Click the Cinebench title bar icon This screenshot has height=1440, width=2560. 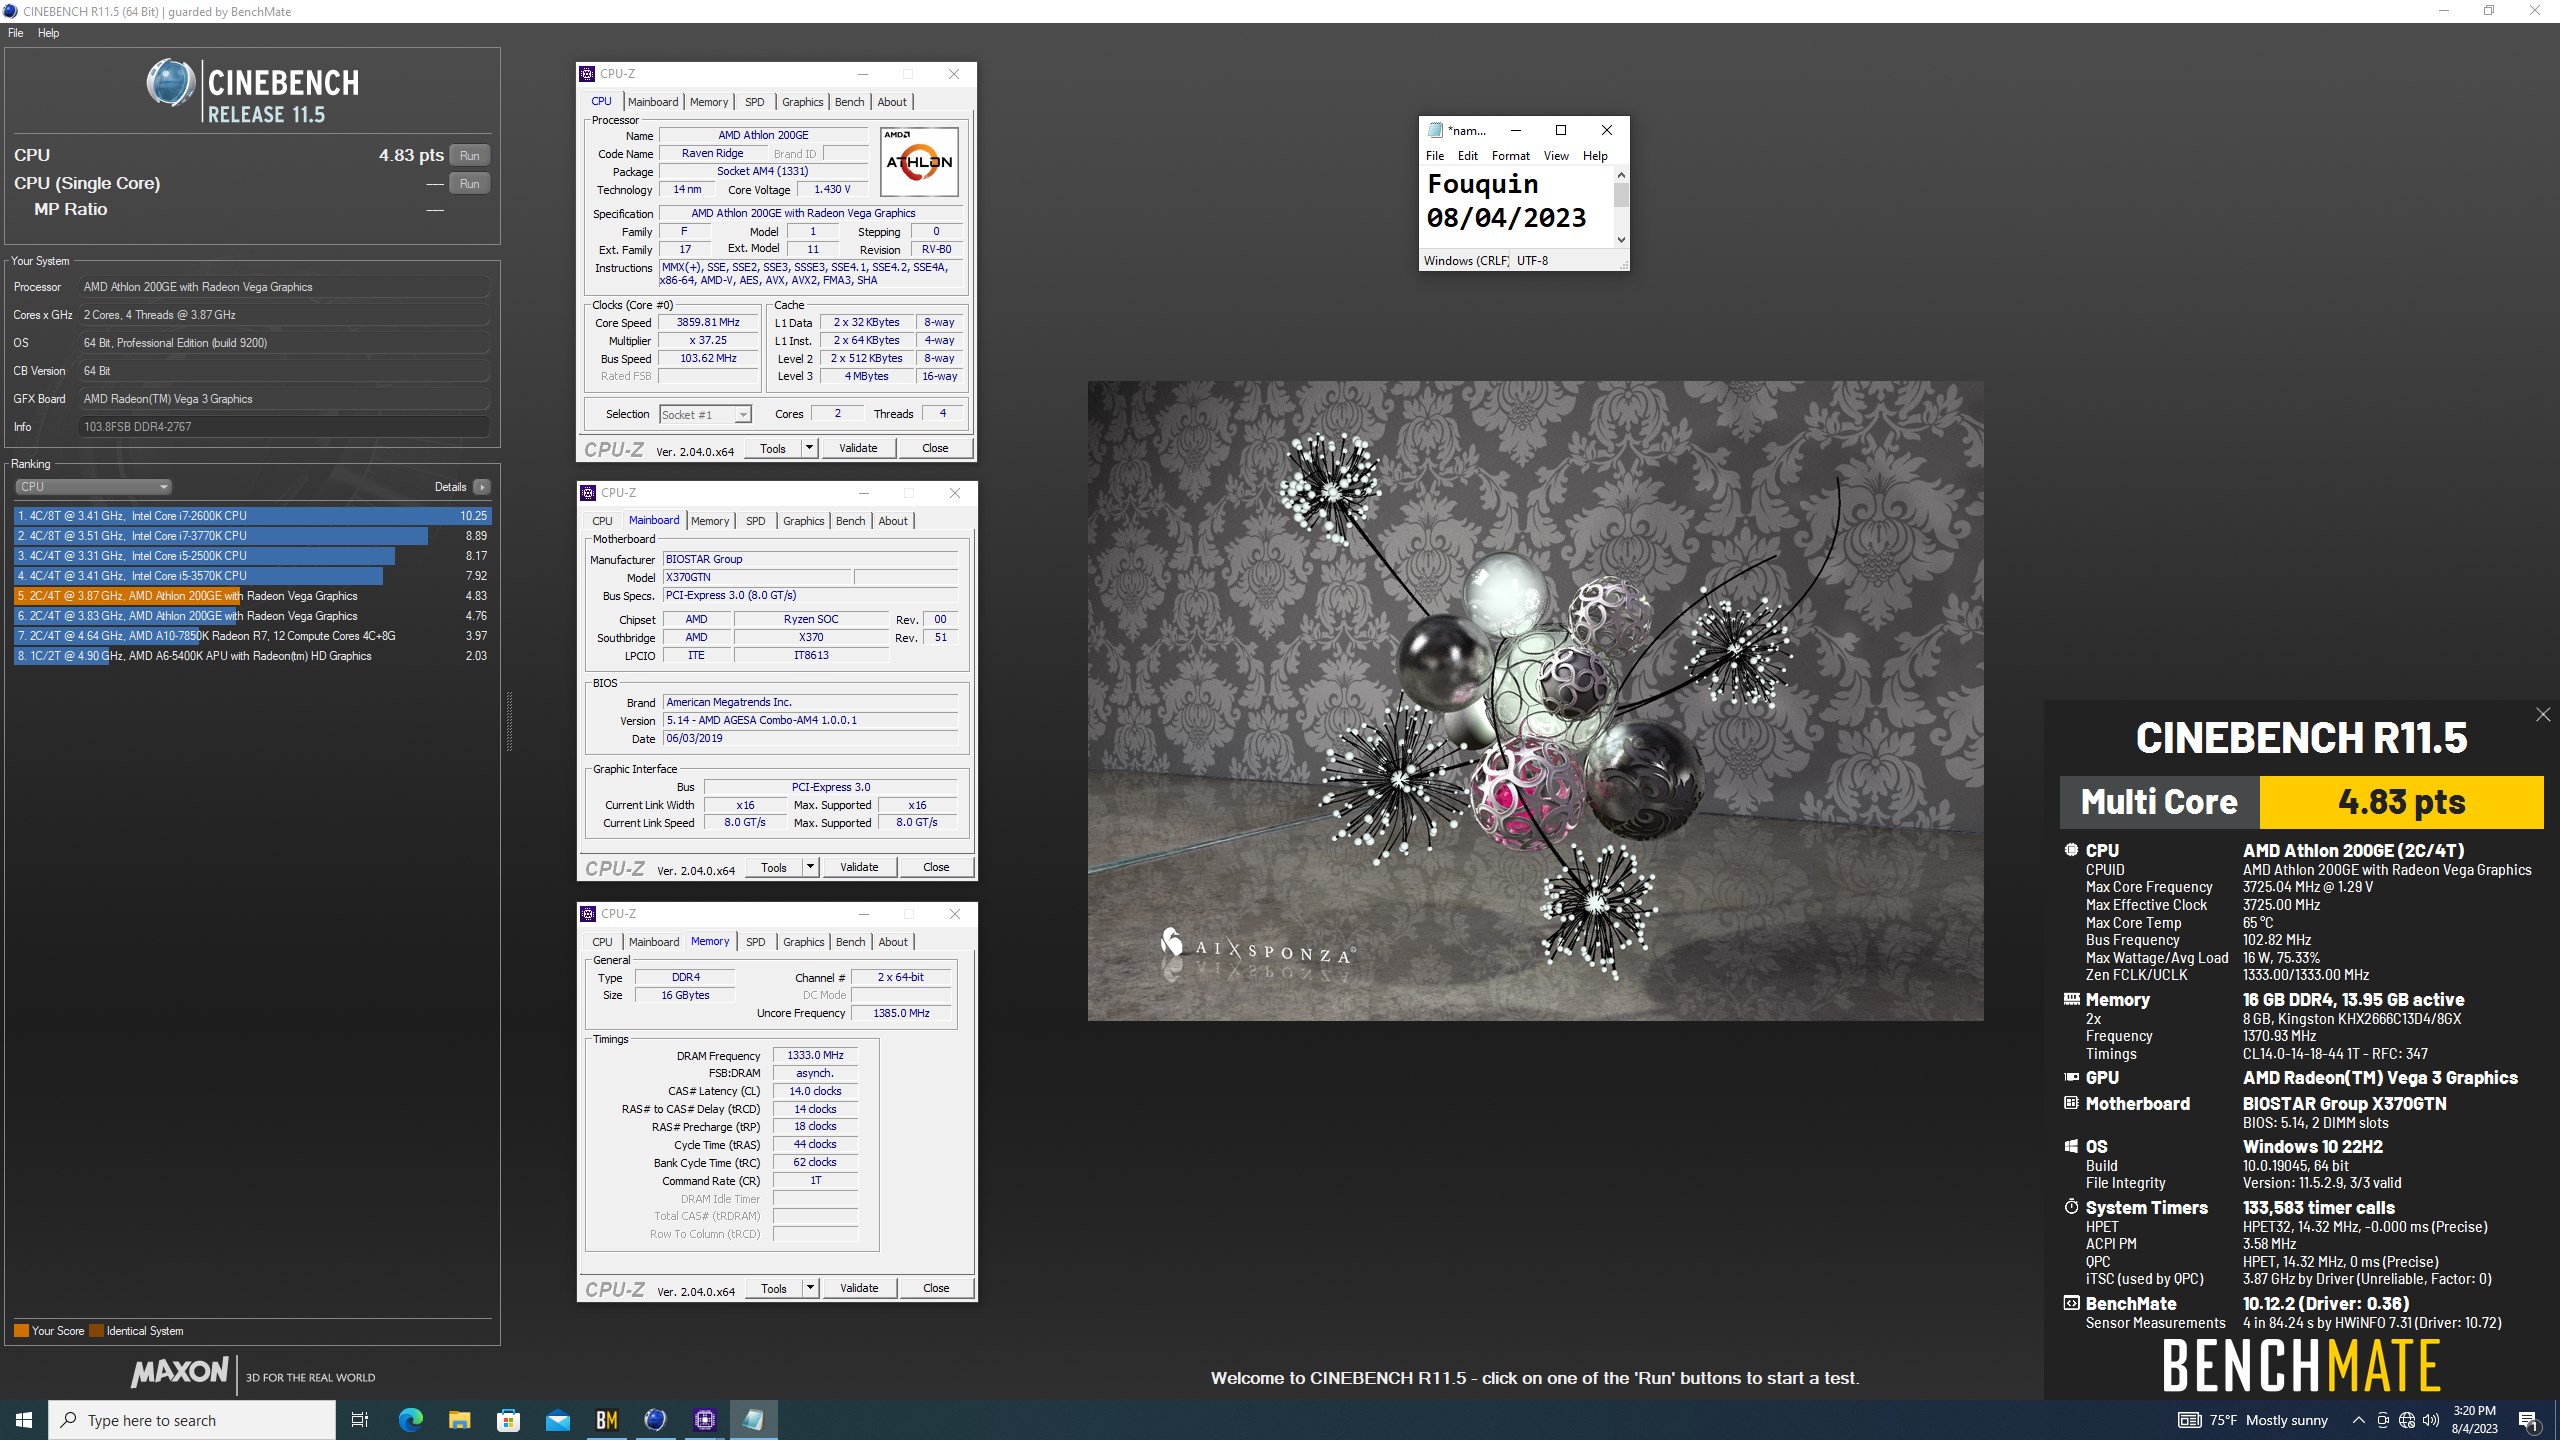(10, 11)
